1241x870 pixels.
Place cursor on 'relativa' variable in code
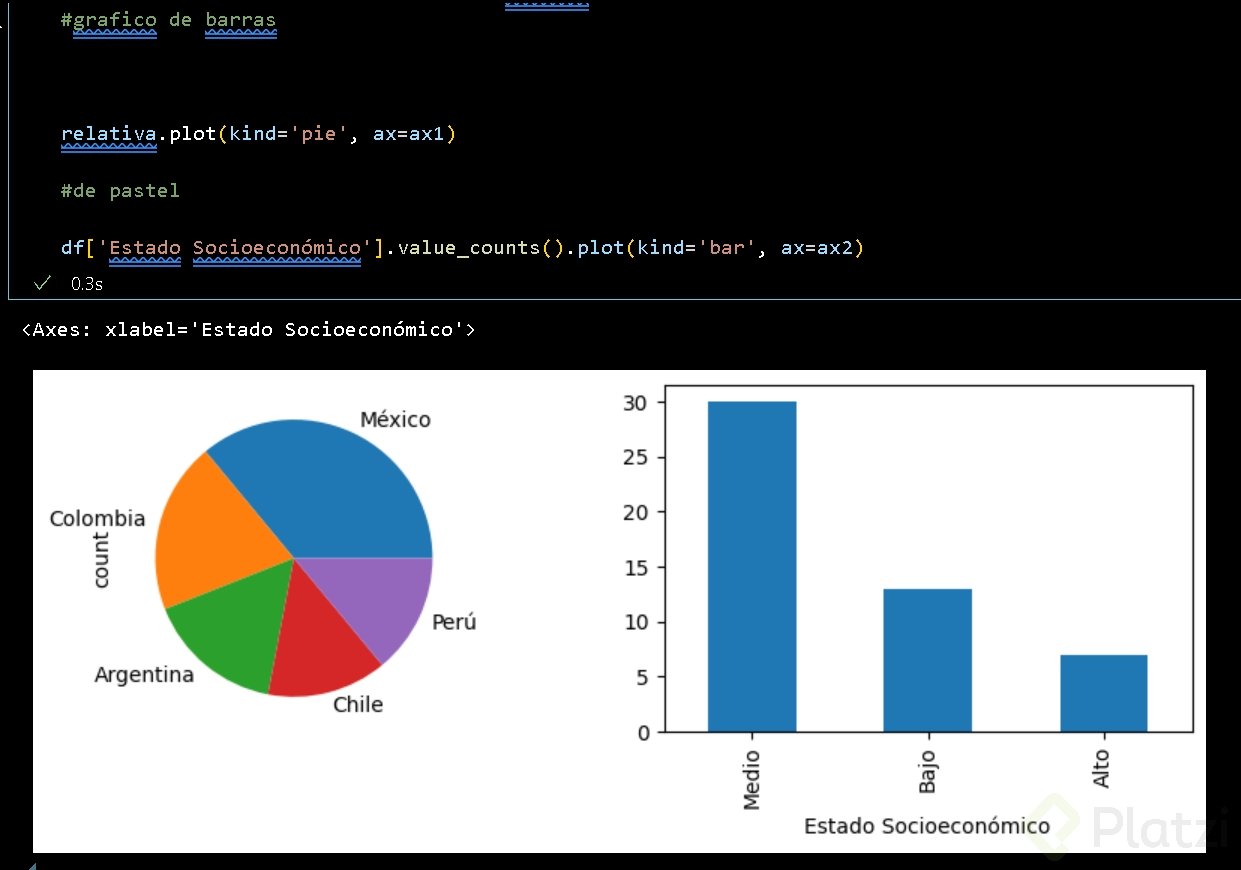point(108,134)
